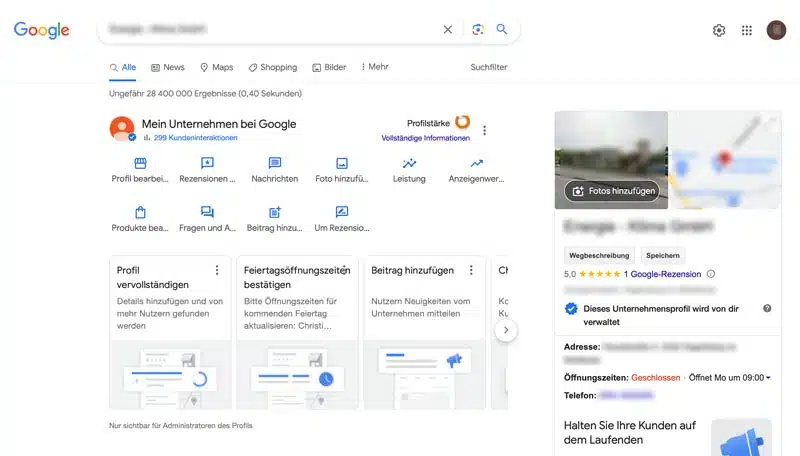Open 299 Kundeninteraktionen link

pyautogui.click(x=195, y=138)
